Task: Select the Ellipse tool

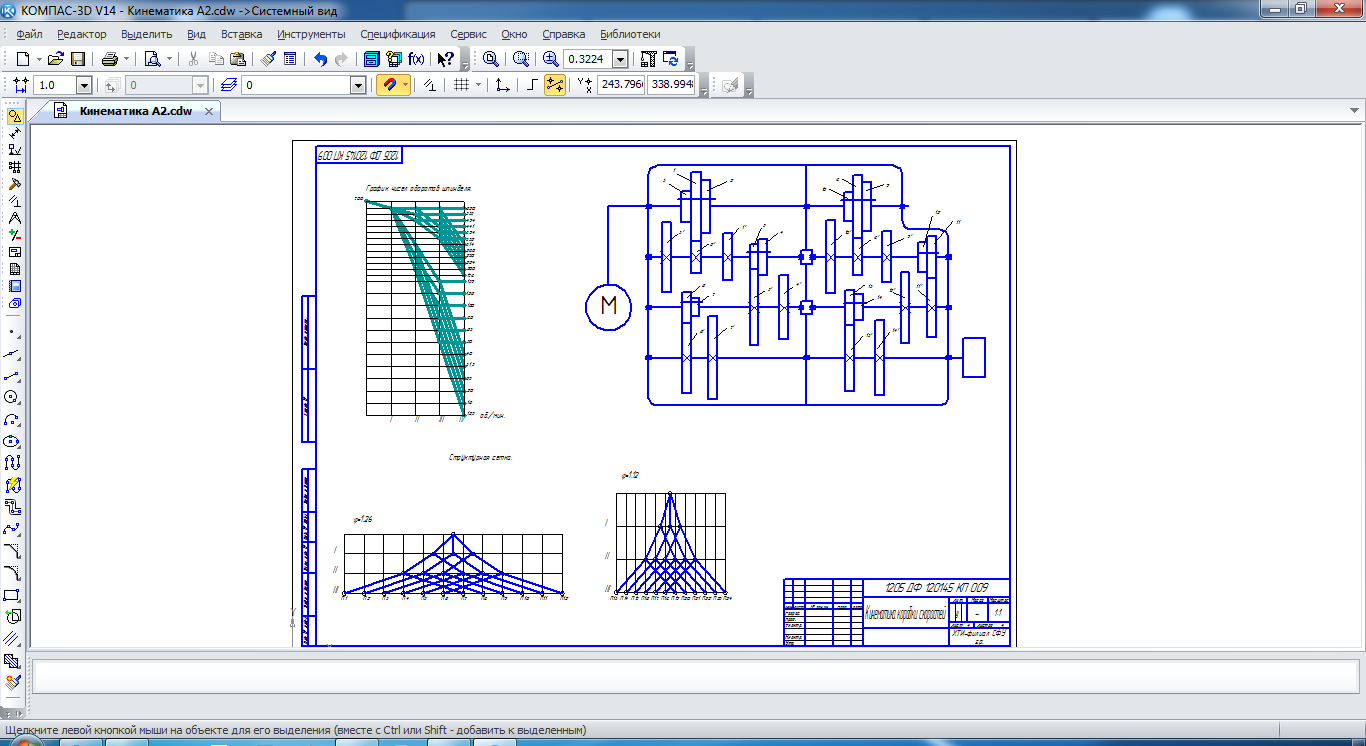Action: 12,441
